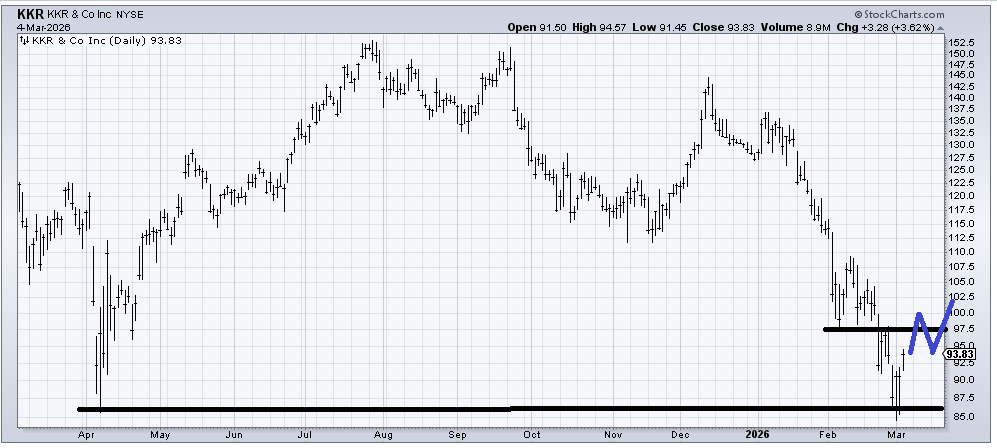Viewport: 997px width, 448px height.
Task: Click the Aug label on the time axis
Action: click(x=384, y=436)
